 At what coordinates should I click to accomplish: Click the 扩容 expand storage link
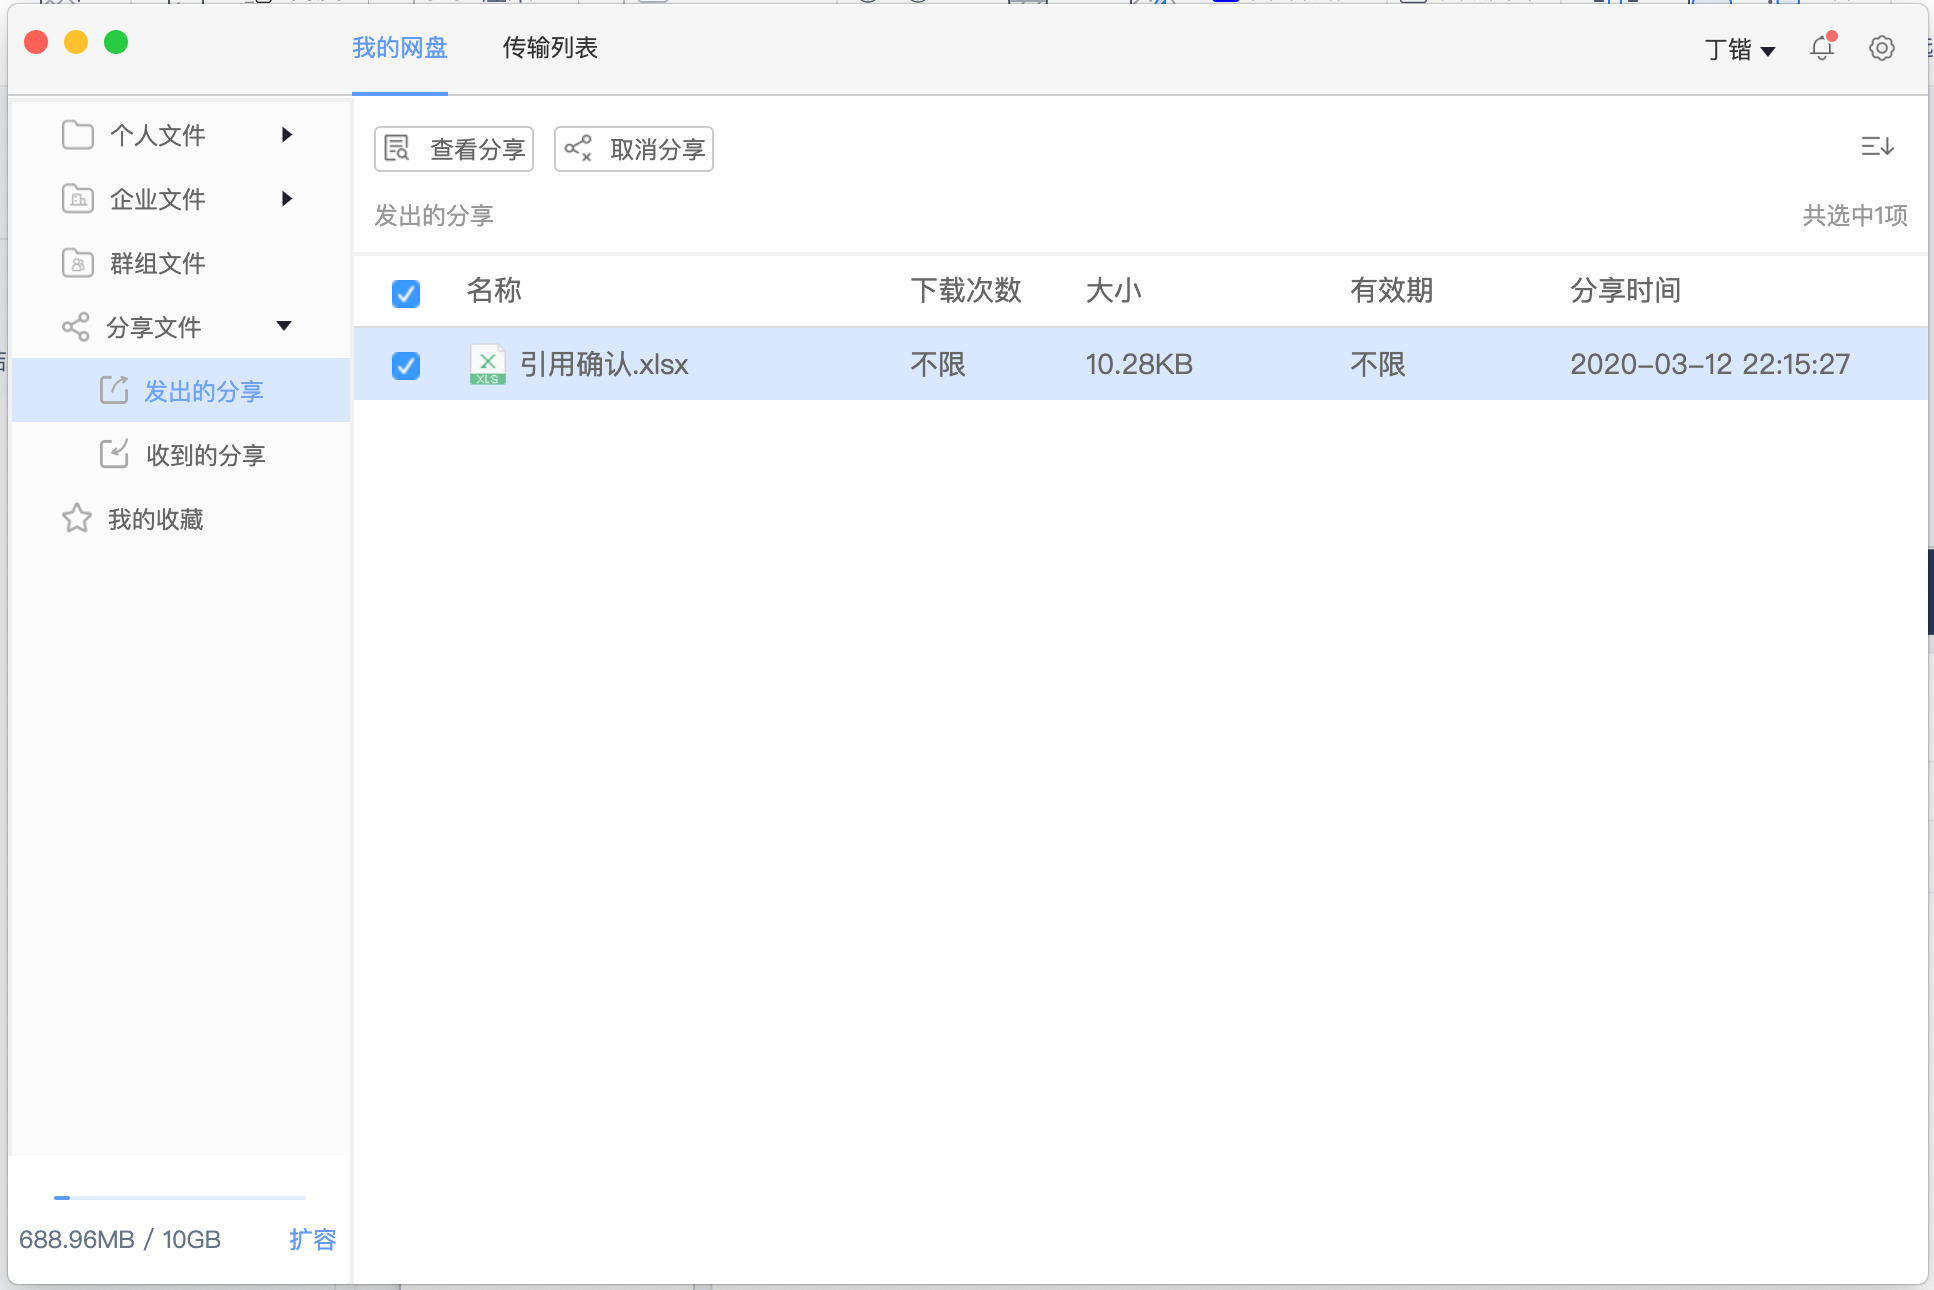coord(313,1239)
